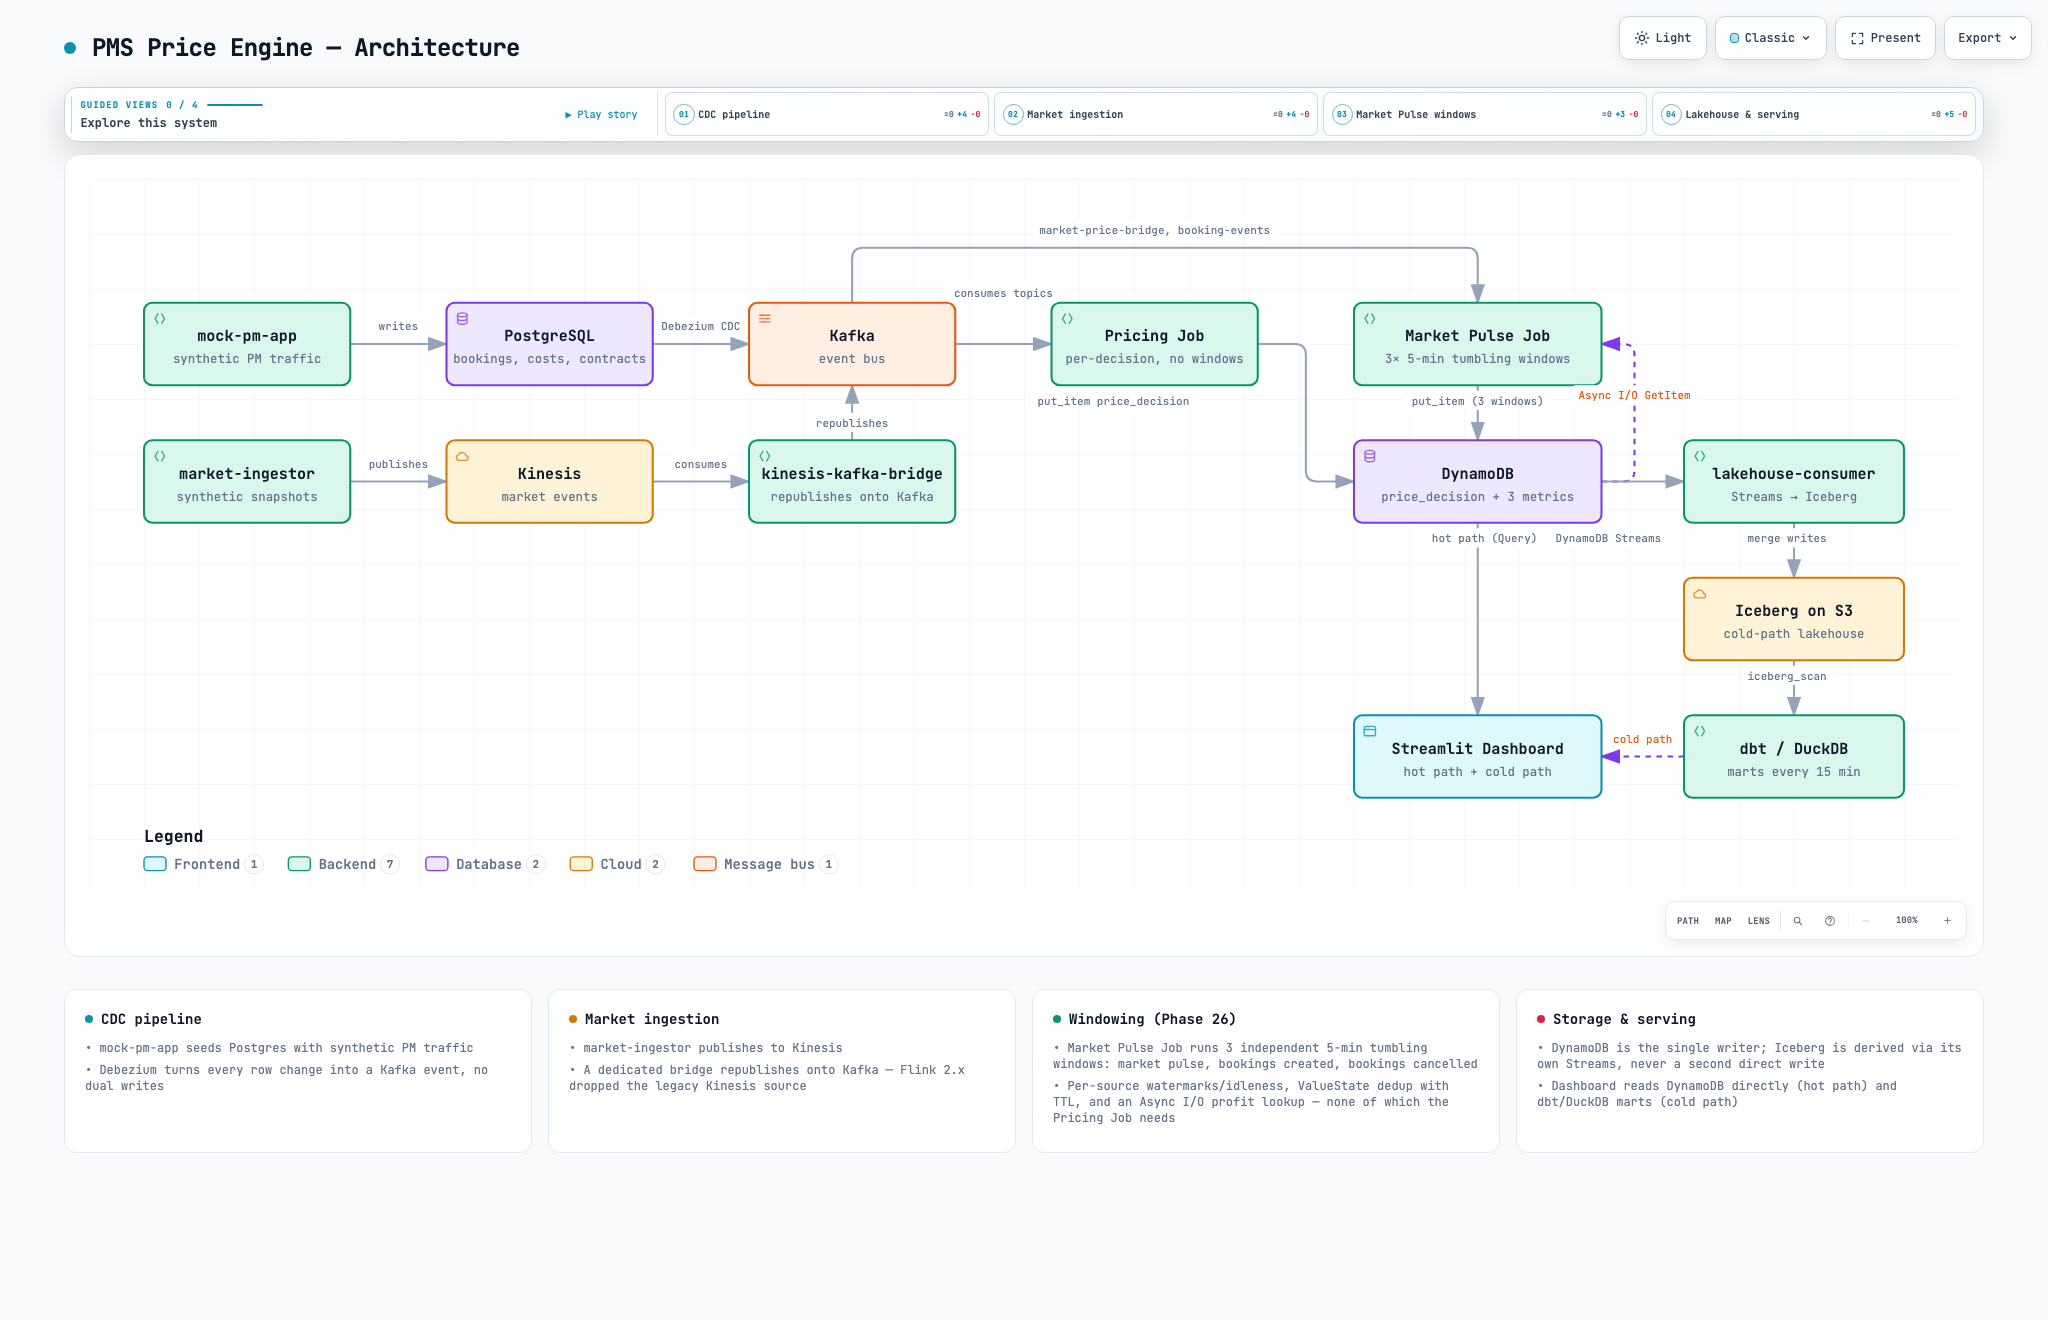Open the search magnifier in canvas toolbar
The image size is (2048, 1320).
(x=1798, y=921)
